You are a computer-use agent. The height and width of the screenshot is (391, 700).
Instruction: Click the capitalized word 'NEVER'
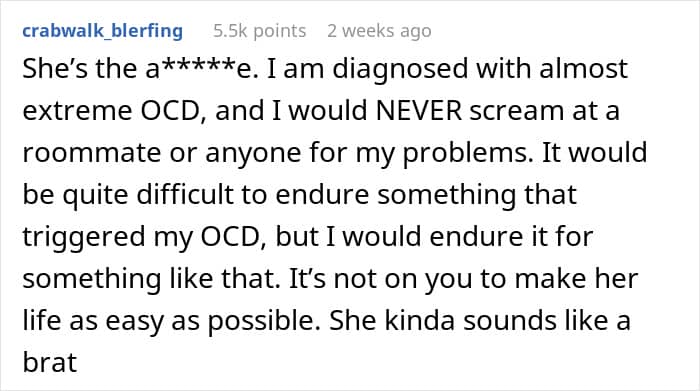point(419,111)
